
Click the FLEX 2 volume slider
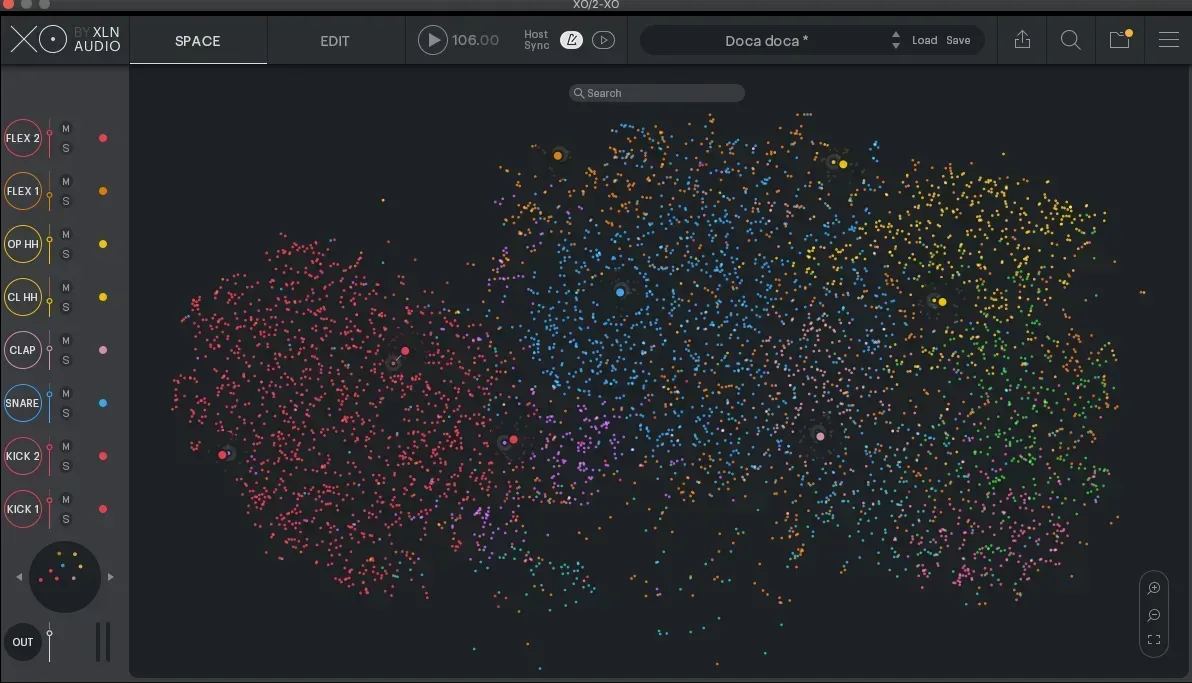point(49,138)
